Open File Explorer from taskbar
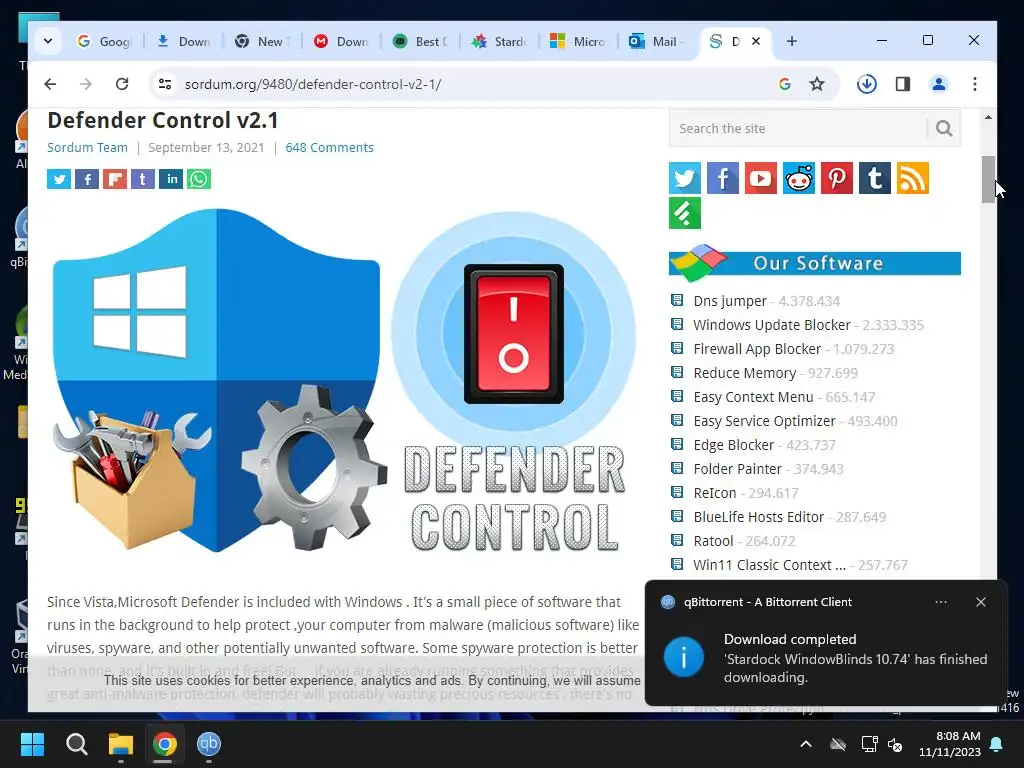 pos(121,744)
